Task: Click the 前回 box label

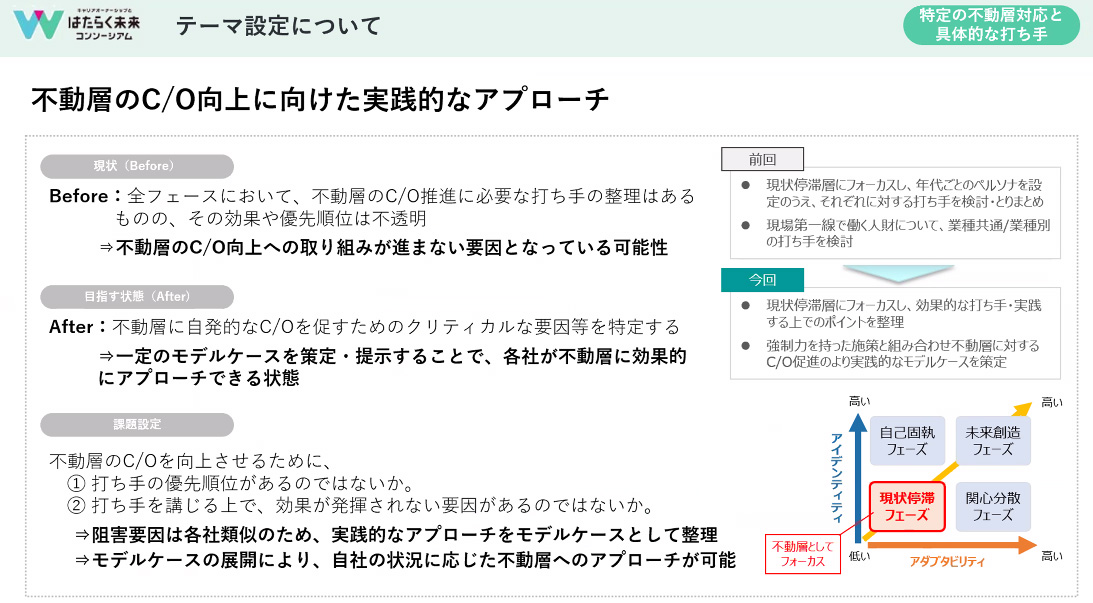Action: click(x=762, y=159)
